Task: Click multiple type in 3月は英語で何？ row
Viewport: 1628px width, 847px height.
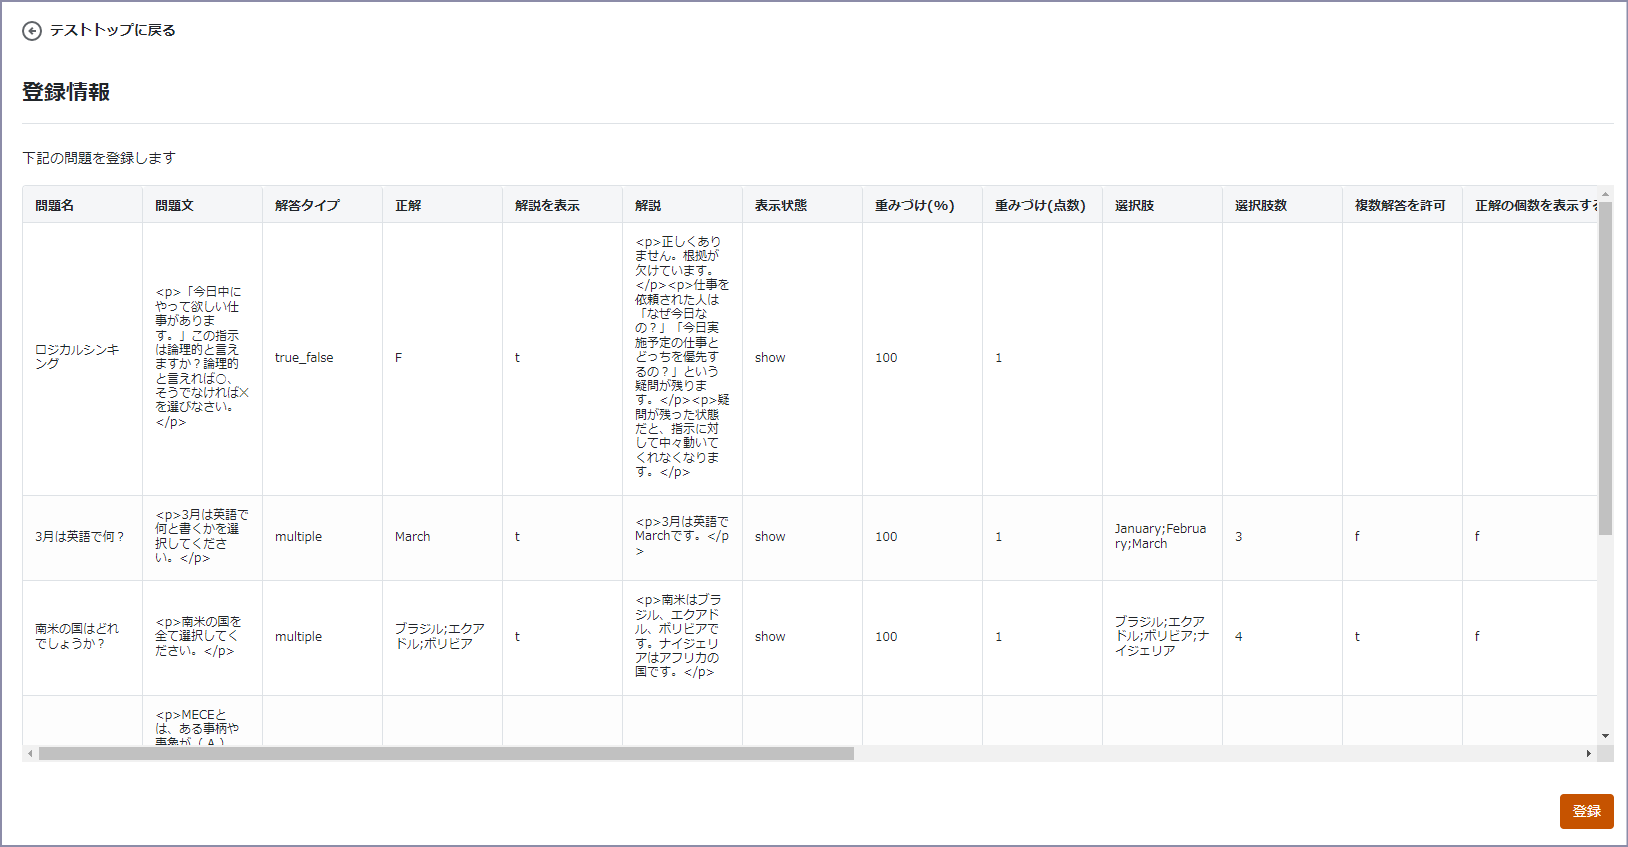Action: point(322,537)
